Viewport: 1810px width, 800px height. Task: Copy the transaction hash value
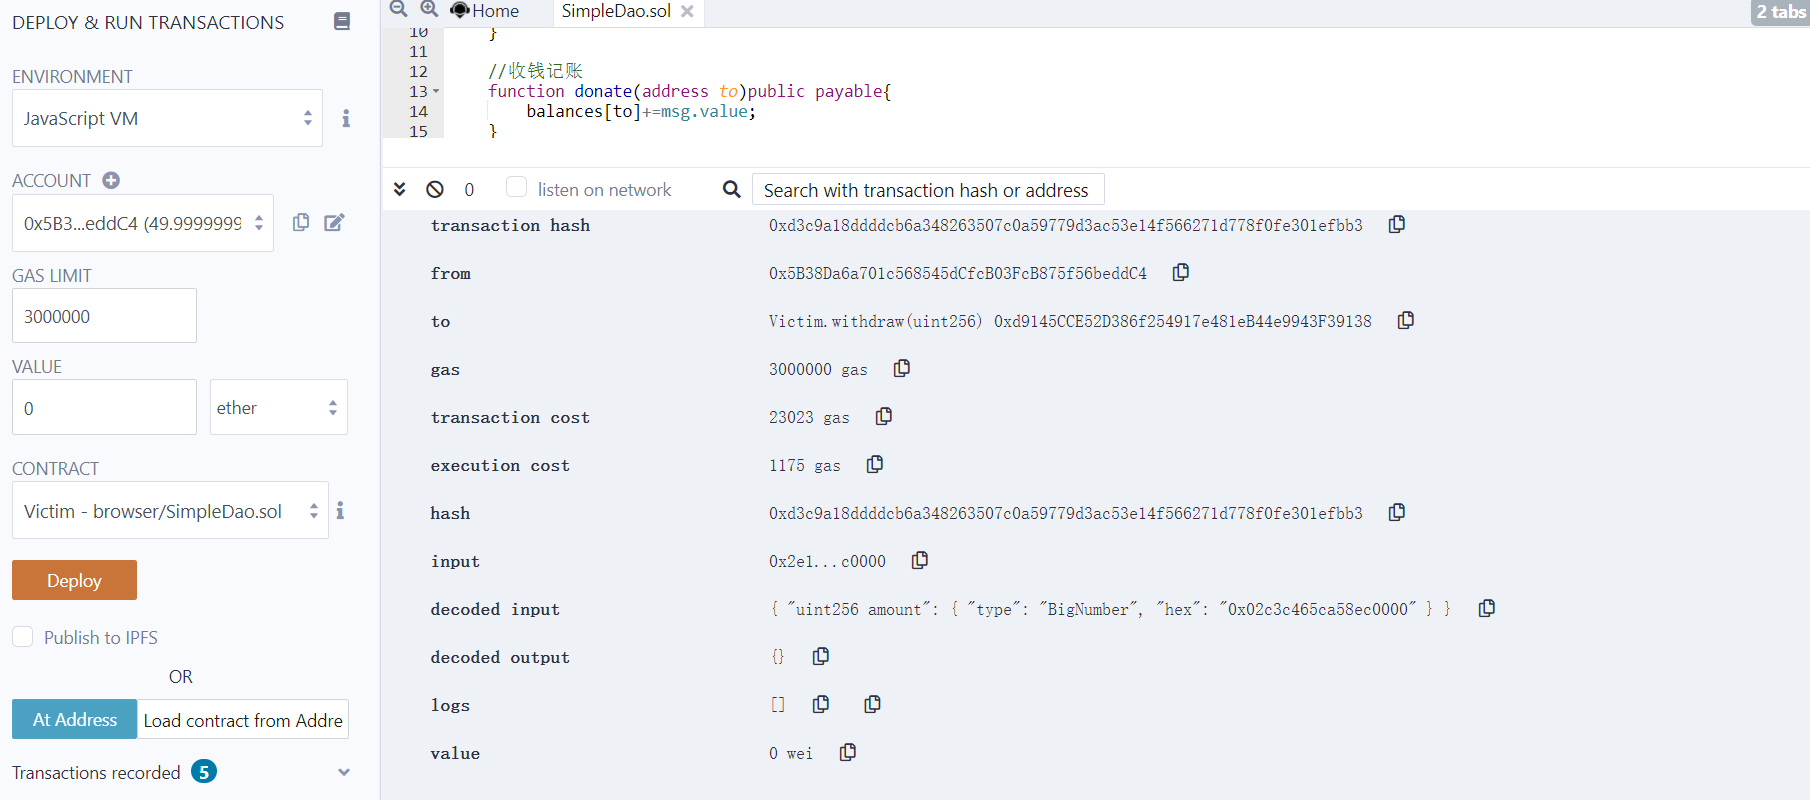tap(1397, 225)
